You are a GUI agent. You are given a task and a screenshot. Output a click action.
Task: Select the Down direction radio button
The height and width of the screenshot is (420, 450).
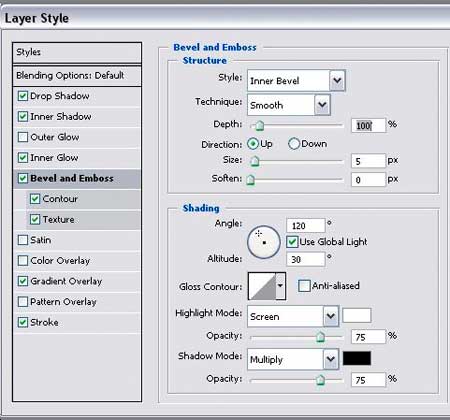pyautogui.click(x=294, y=144)
